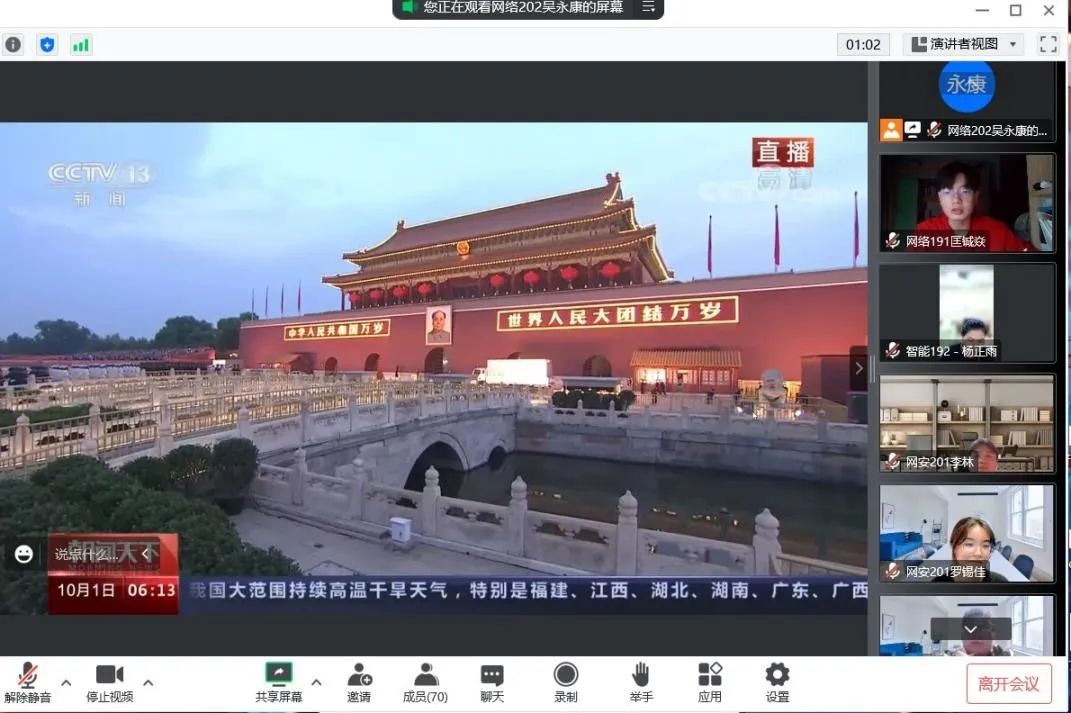Viewport: 1071px width, 713px height.
Task: Select 智能192 - 杨正雨 video thumbnail
Action: click(966, 313)
